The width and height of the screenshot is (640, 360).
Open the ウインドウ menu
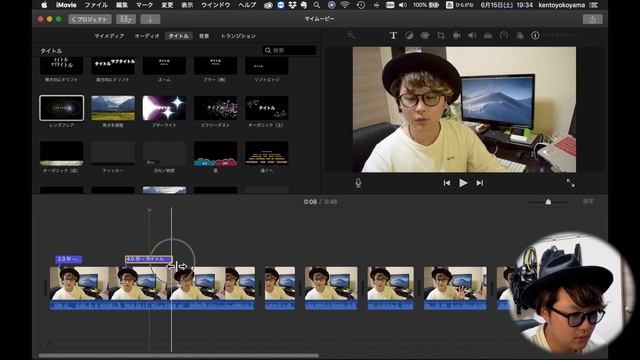215,5
